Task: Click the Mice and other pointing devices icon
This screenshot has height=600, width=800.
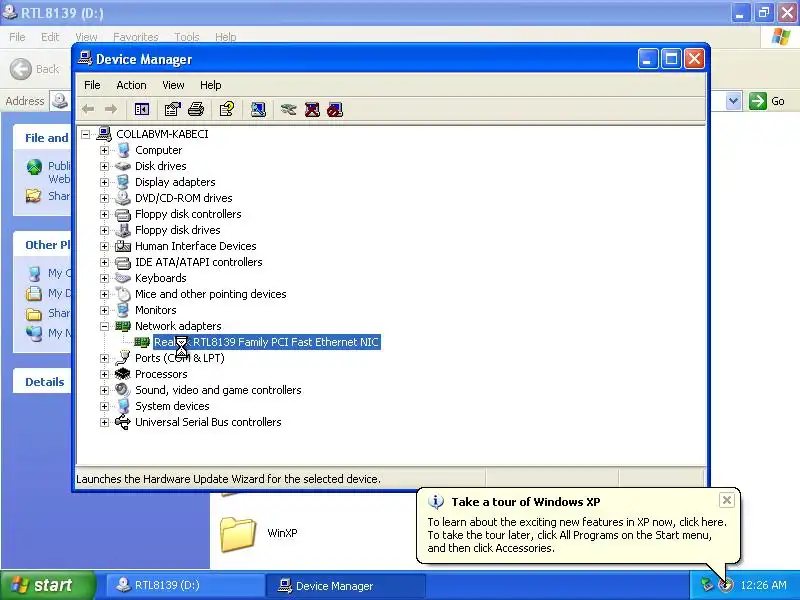Action: (x=122, y=294)
